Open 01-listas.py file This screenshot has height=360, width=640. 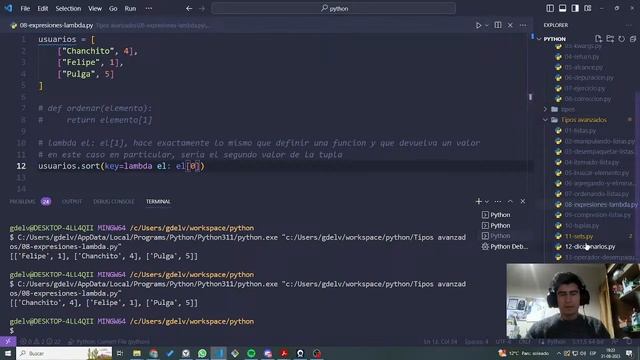tap(580, 131)
